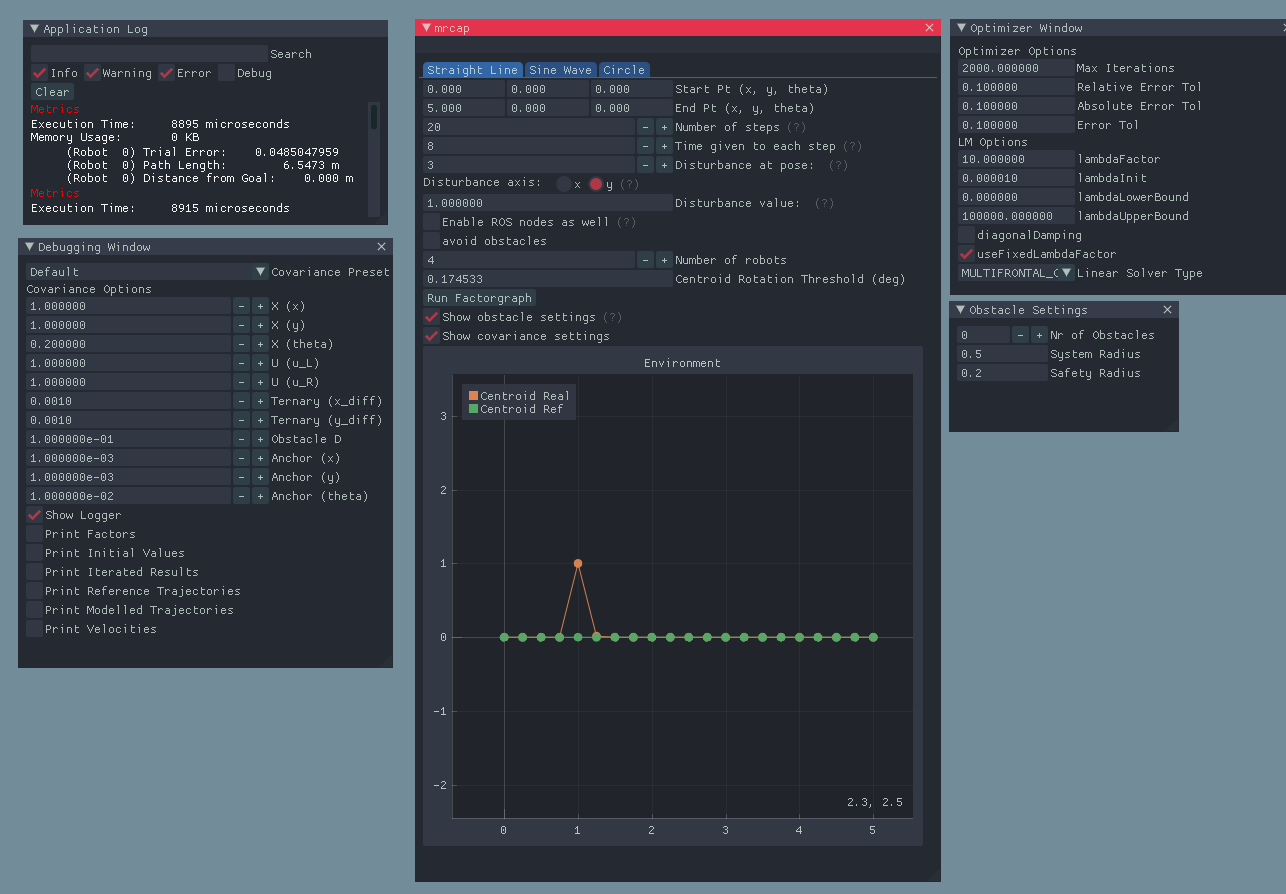This screenshot has height=894, width=1286.
Task: Increase Nr of Obstacles
Action: click(1039, 335)
